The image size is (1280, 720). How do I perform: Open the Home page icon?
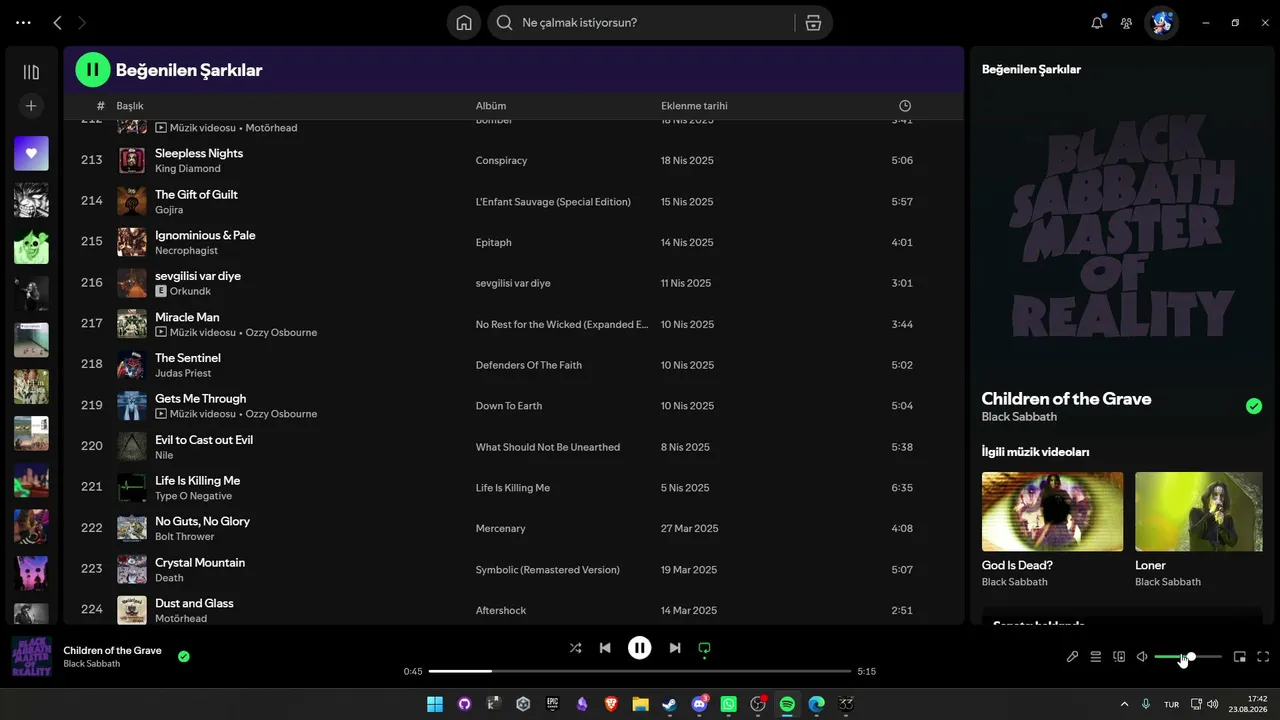tap(464, 23)
